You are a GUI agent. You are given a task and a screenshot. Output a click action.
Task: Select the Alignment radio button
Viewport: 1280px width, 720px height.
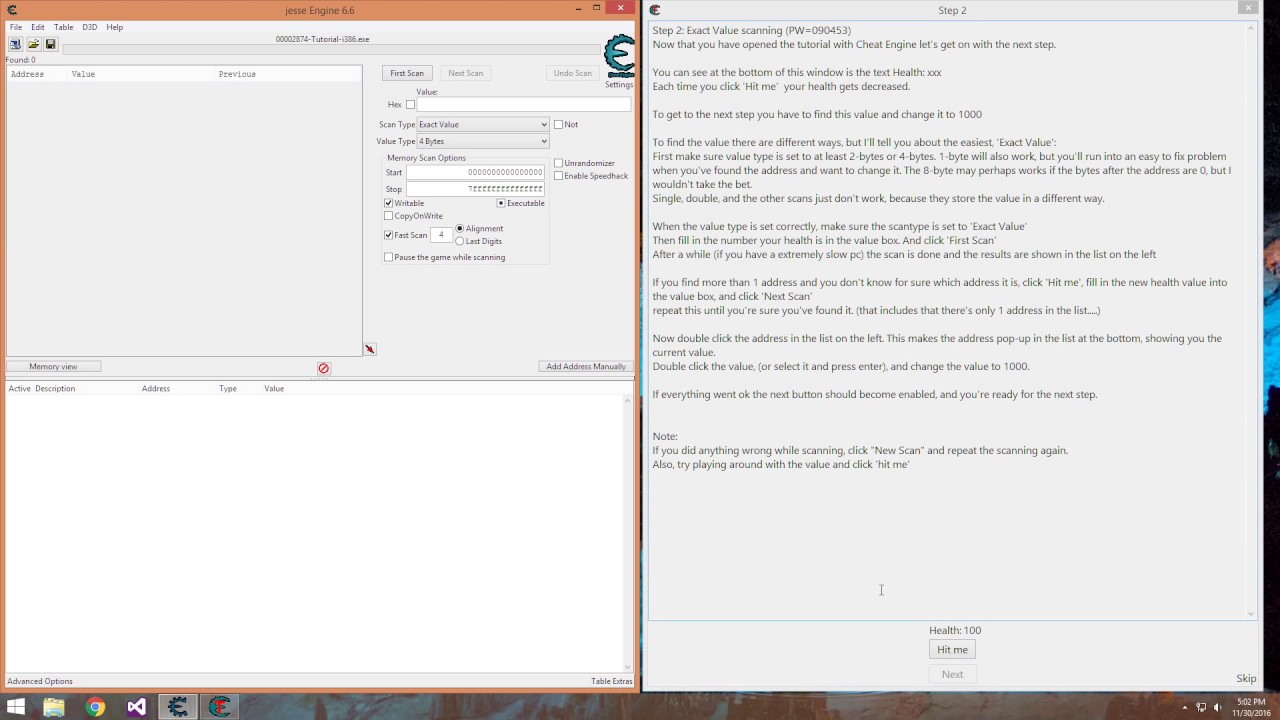click(459, 228)
